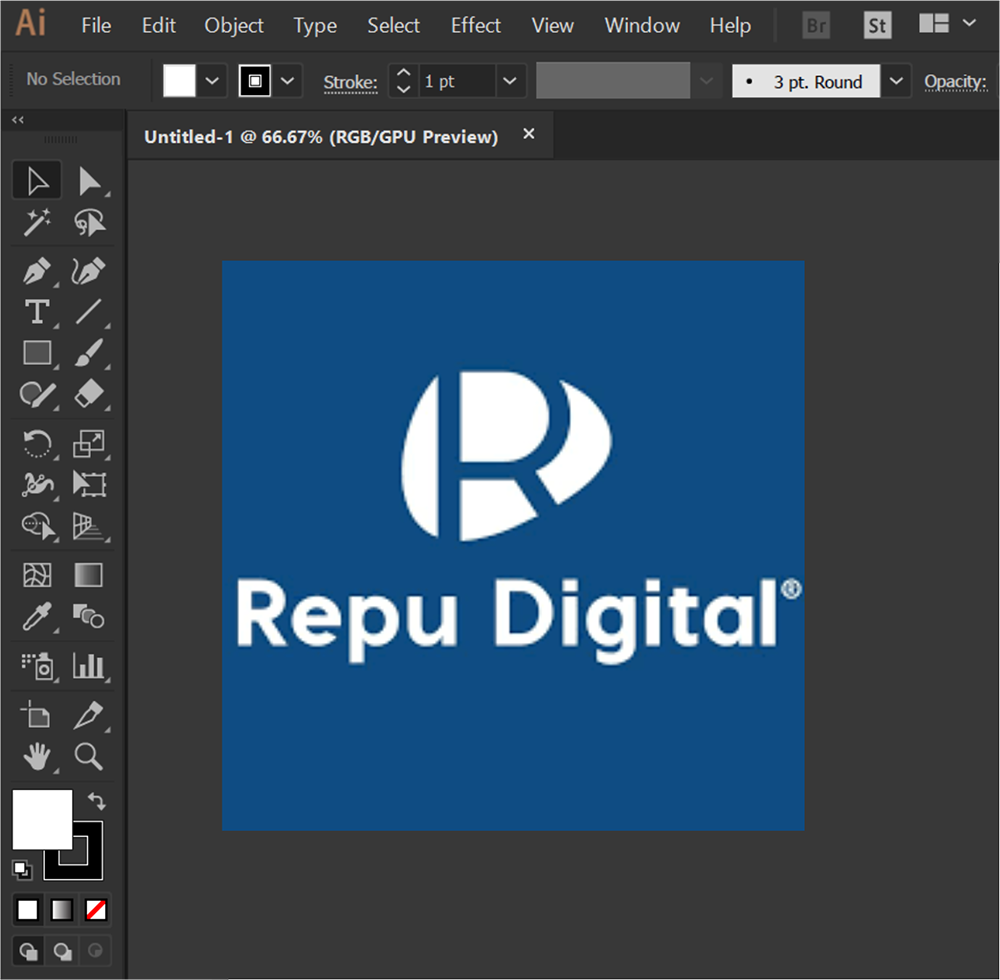Enable Draw Inside mode
1000x980 pixels.
click(x=95, y=951)
